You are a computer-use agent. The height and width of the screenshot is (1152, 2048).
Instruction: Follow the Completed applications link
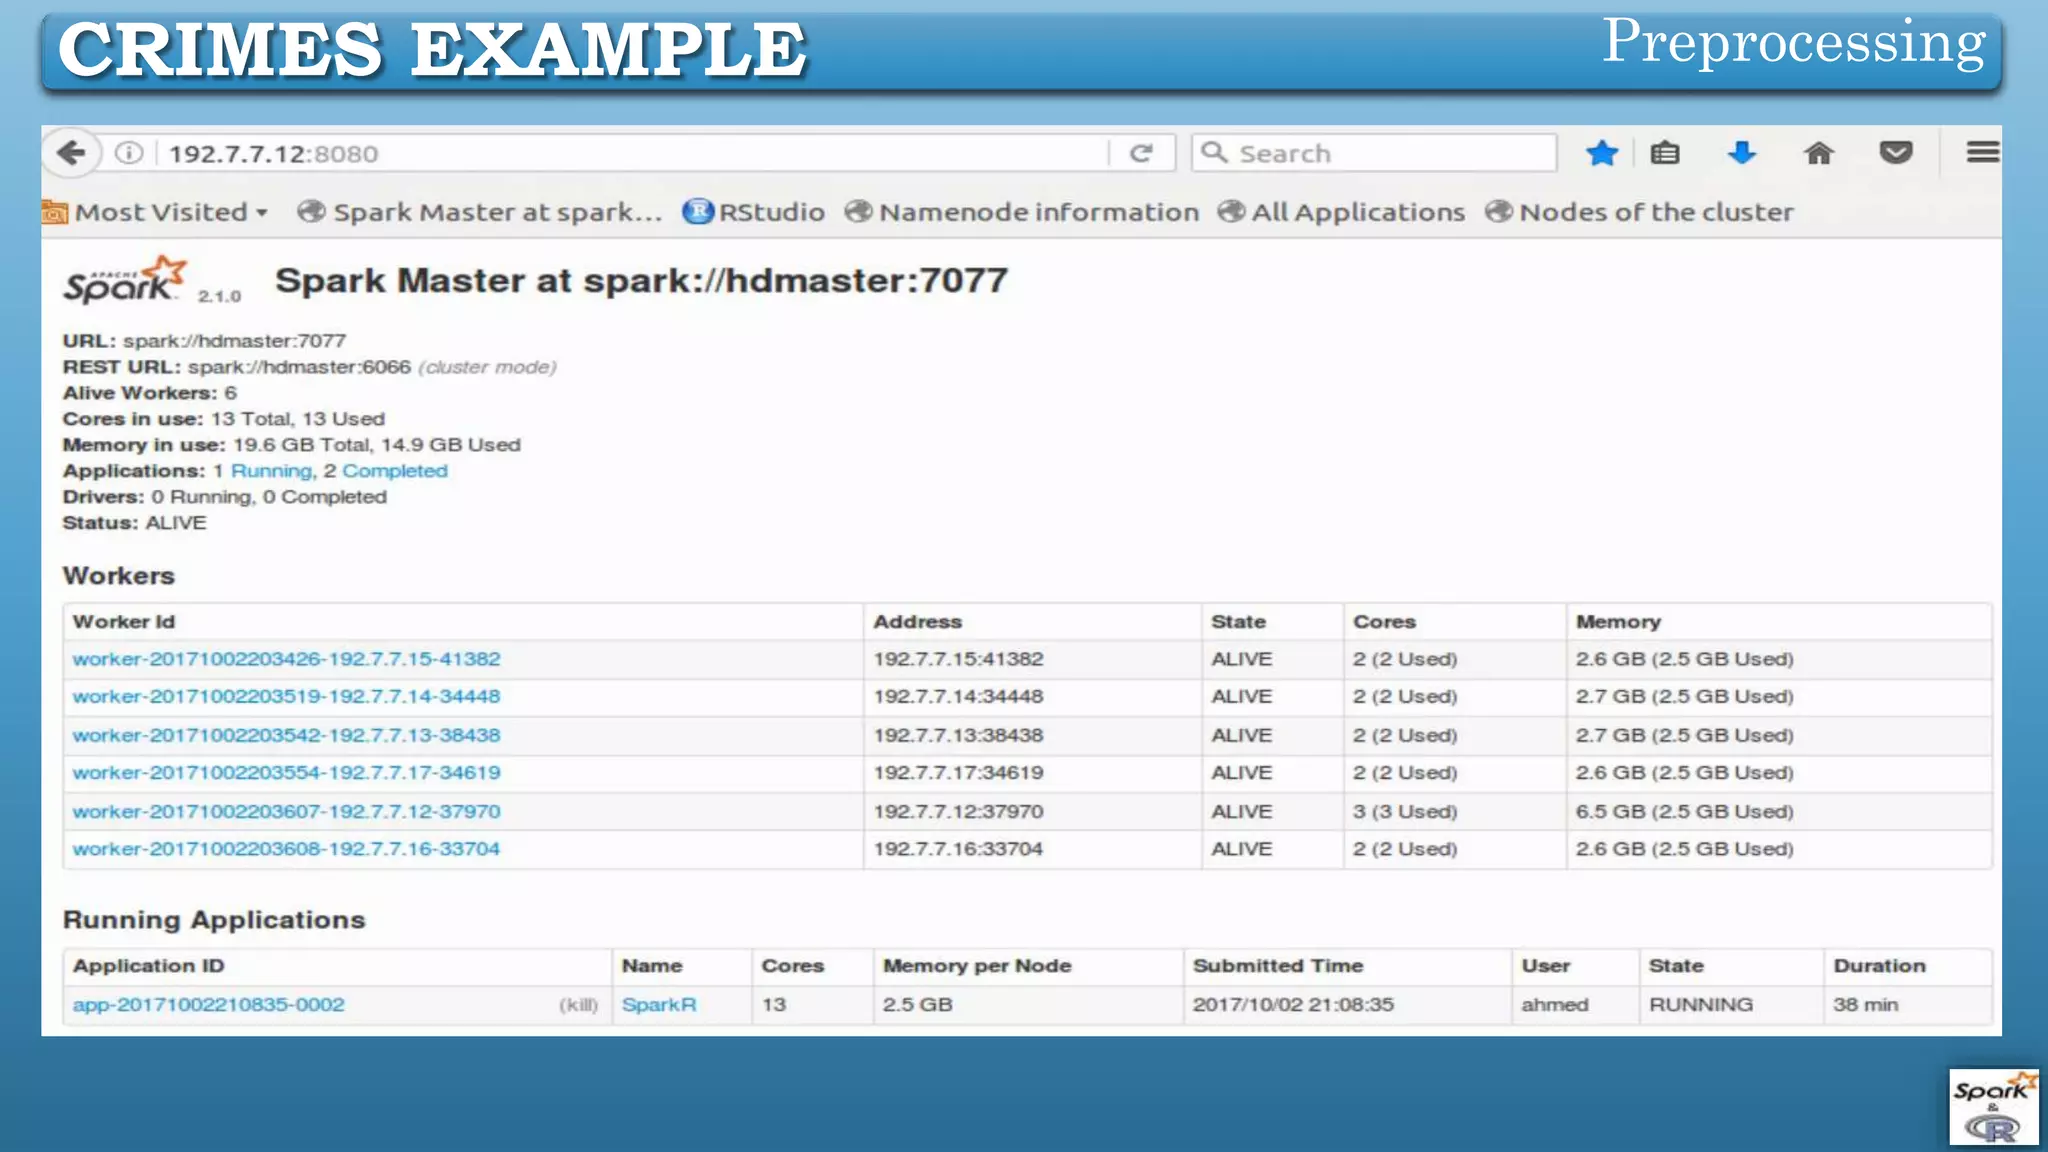click(395, 471)
